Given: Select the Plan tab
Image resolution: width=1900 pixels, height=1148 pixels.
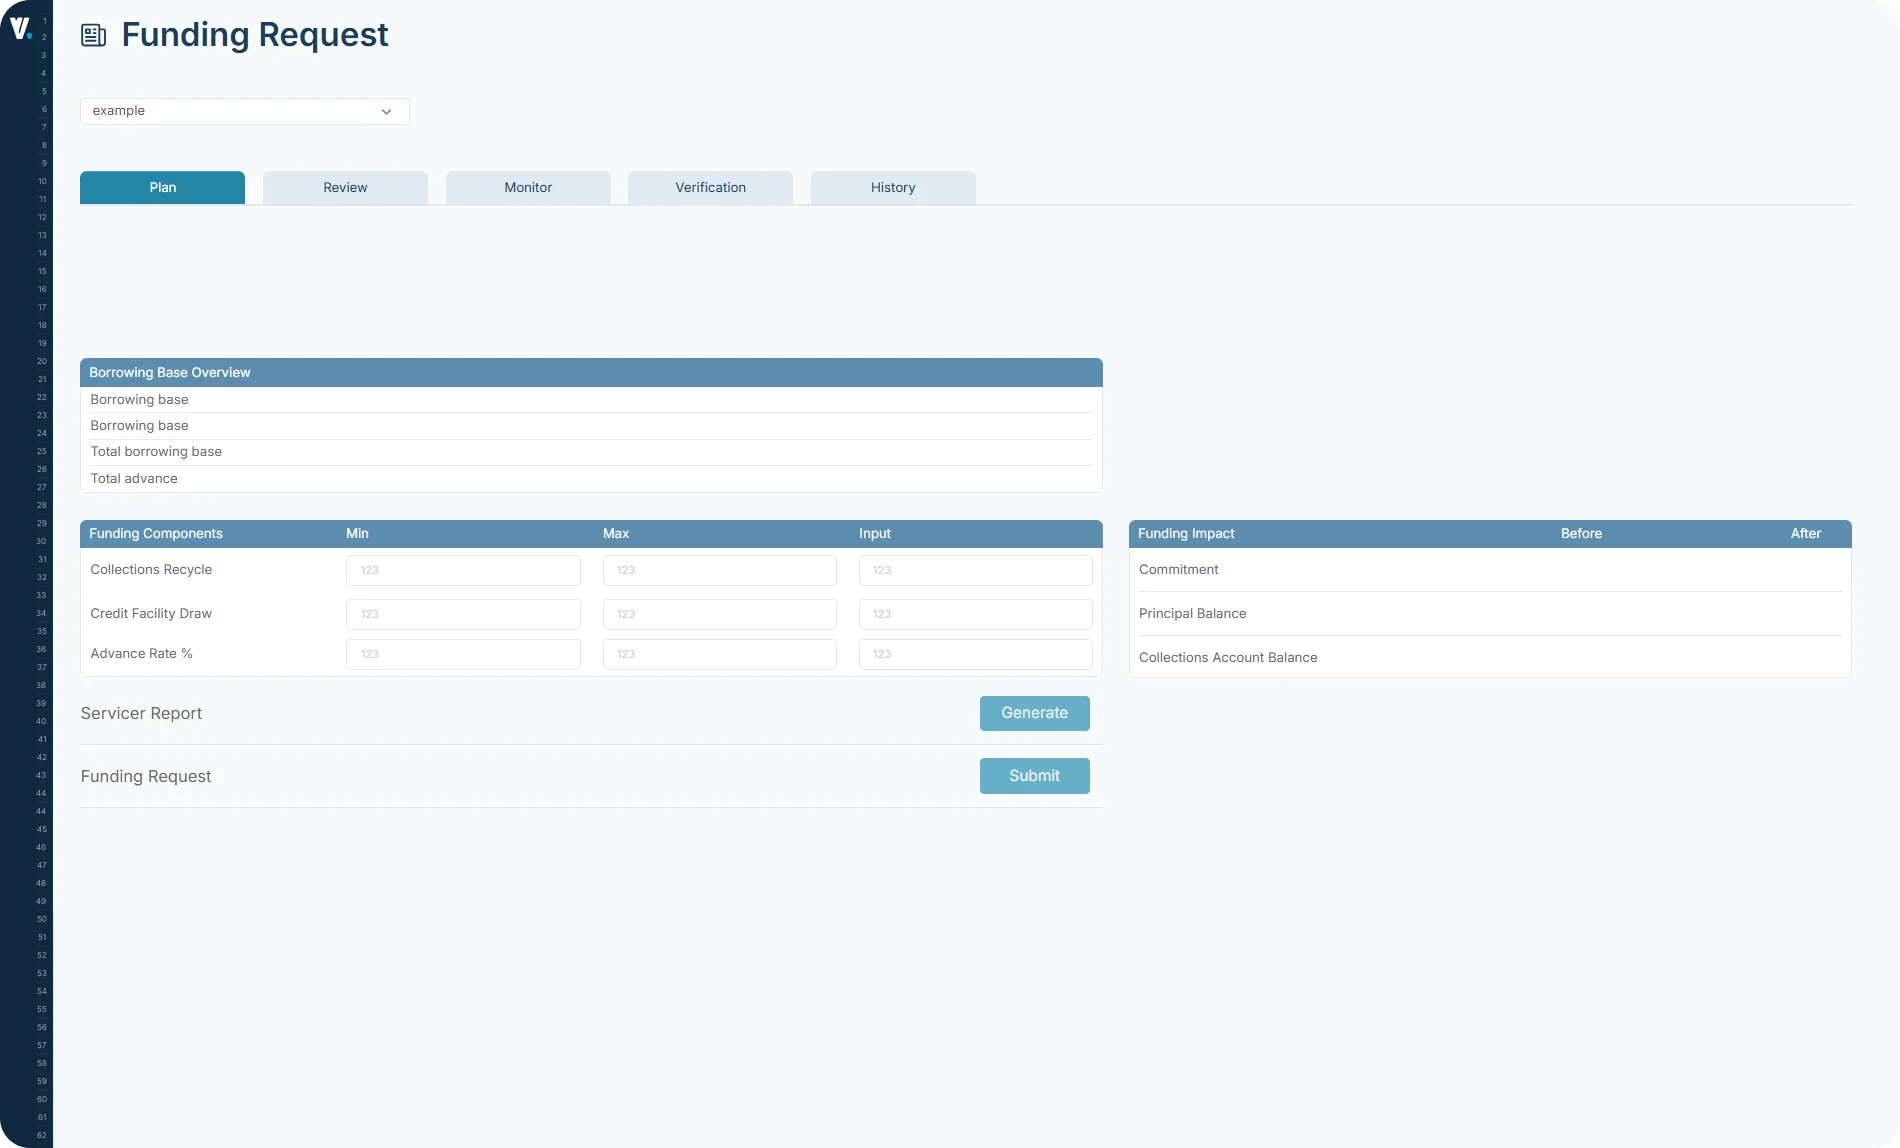Looking at the screenshot, I should [161, 187].
